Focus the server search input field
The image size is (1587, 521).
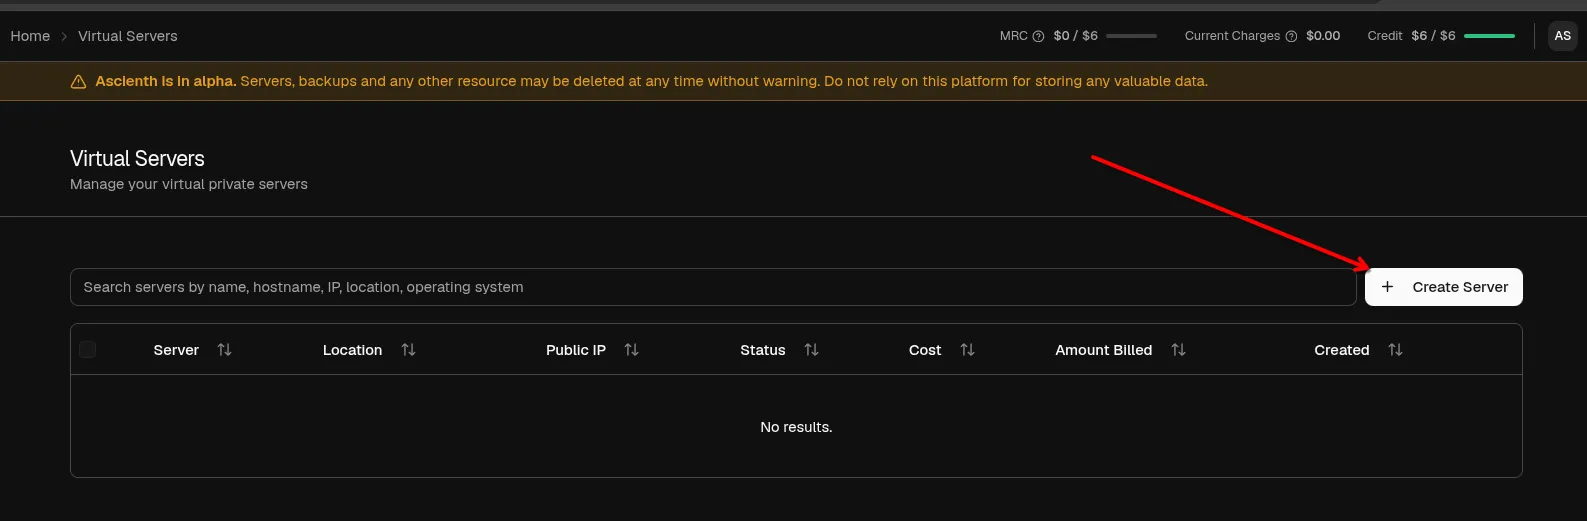(x=713, y=287)
